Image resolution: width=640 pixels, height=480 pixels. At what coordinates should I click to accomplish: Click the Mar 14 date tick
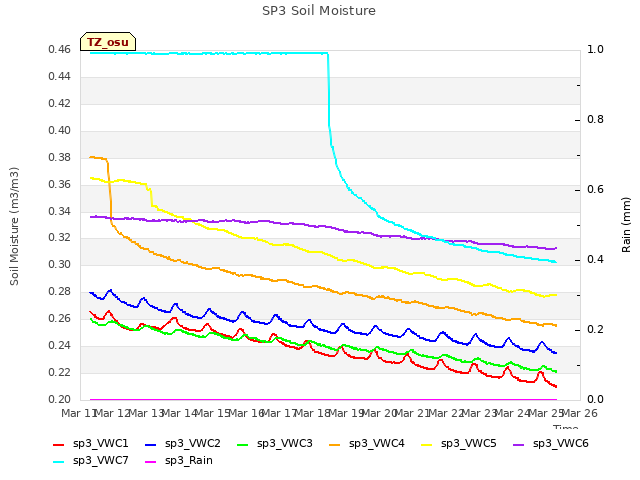point(180,413)
